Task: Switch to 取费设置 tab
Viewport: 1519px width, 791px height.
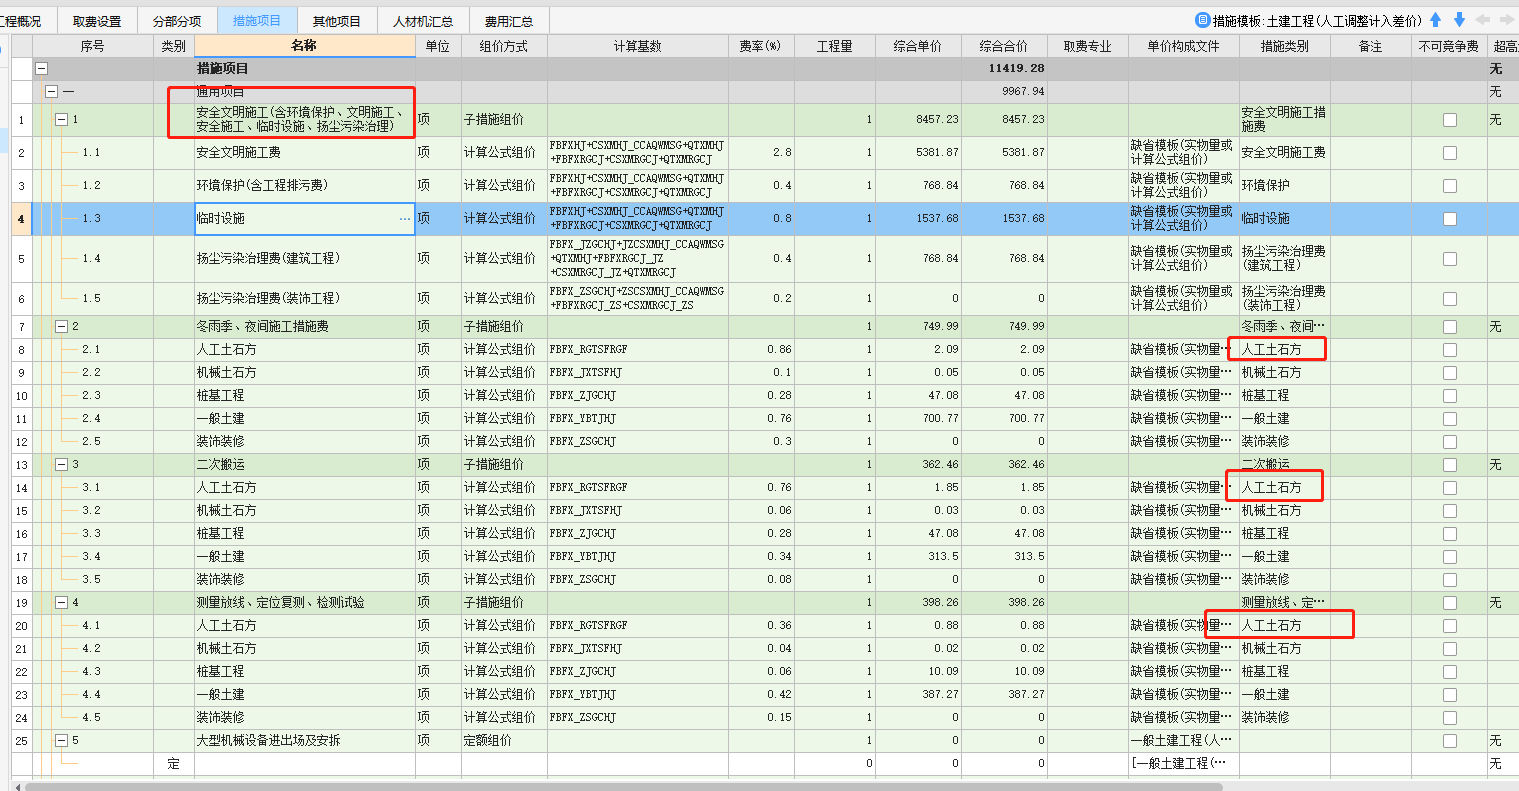Action: pyautogui.click(x=97, y=21)
